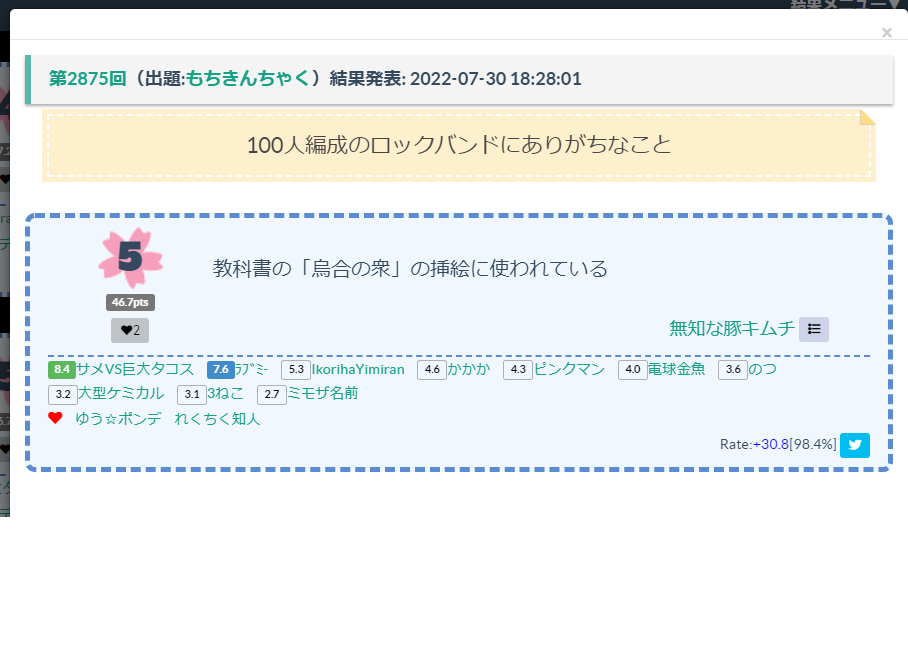
Task: Close the result modal with the X
Action: pos(886,32)
